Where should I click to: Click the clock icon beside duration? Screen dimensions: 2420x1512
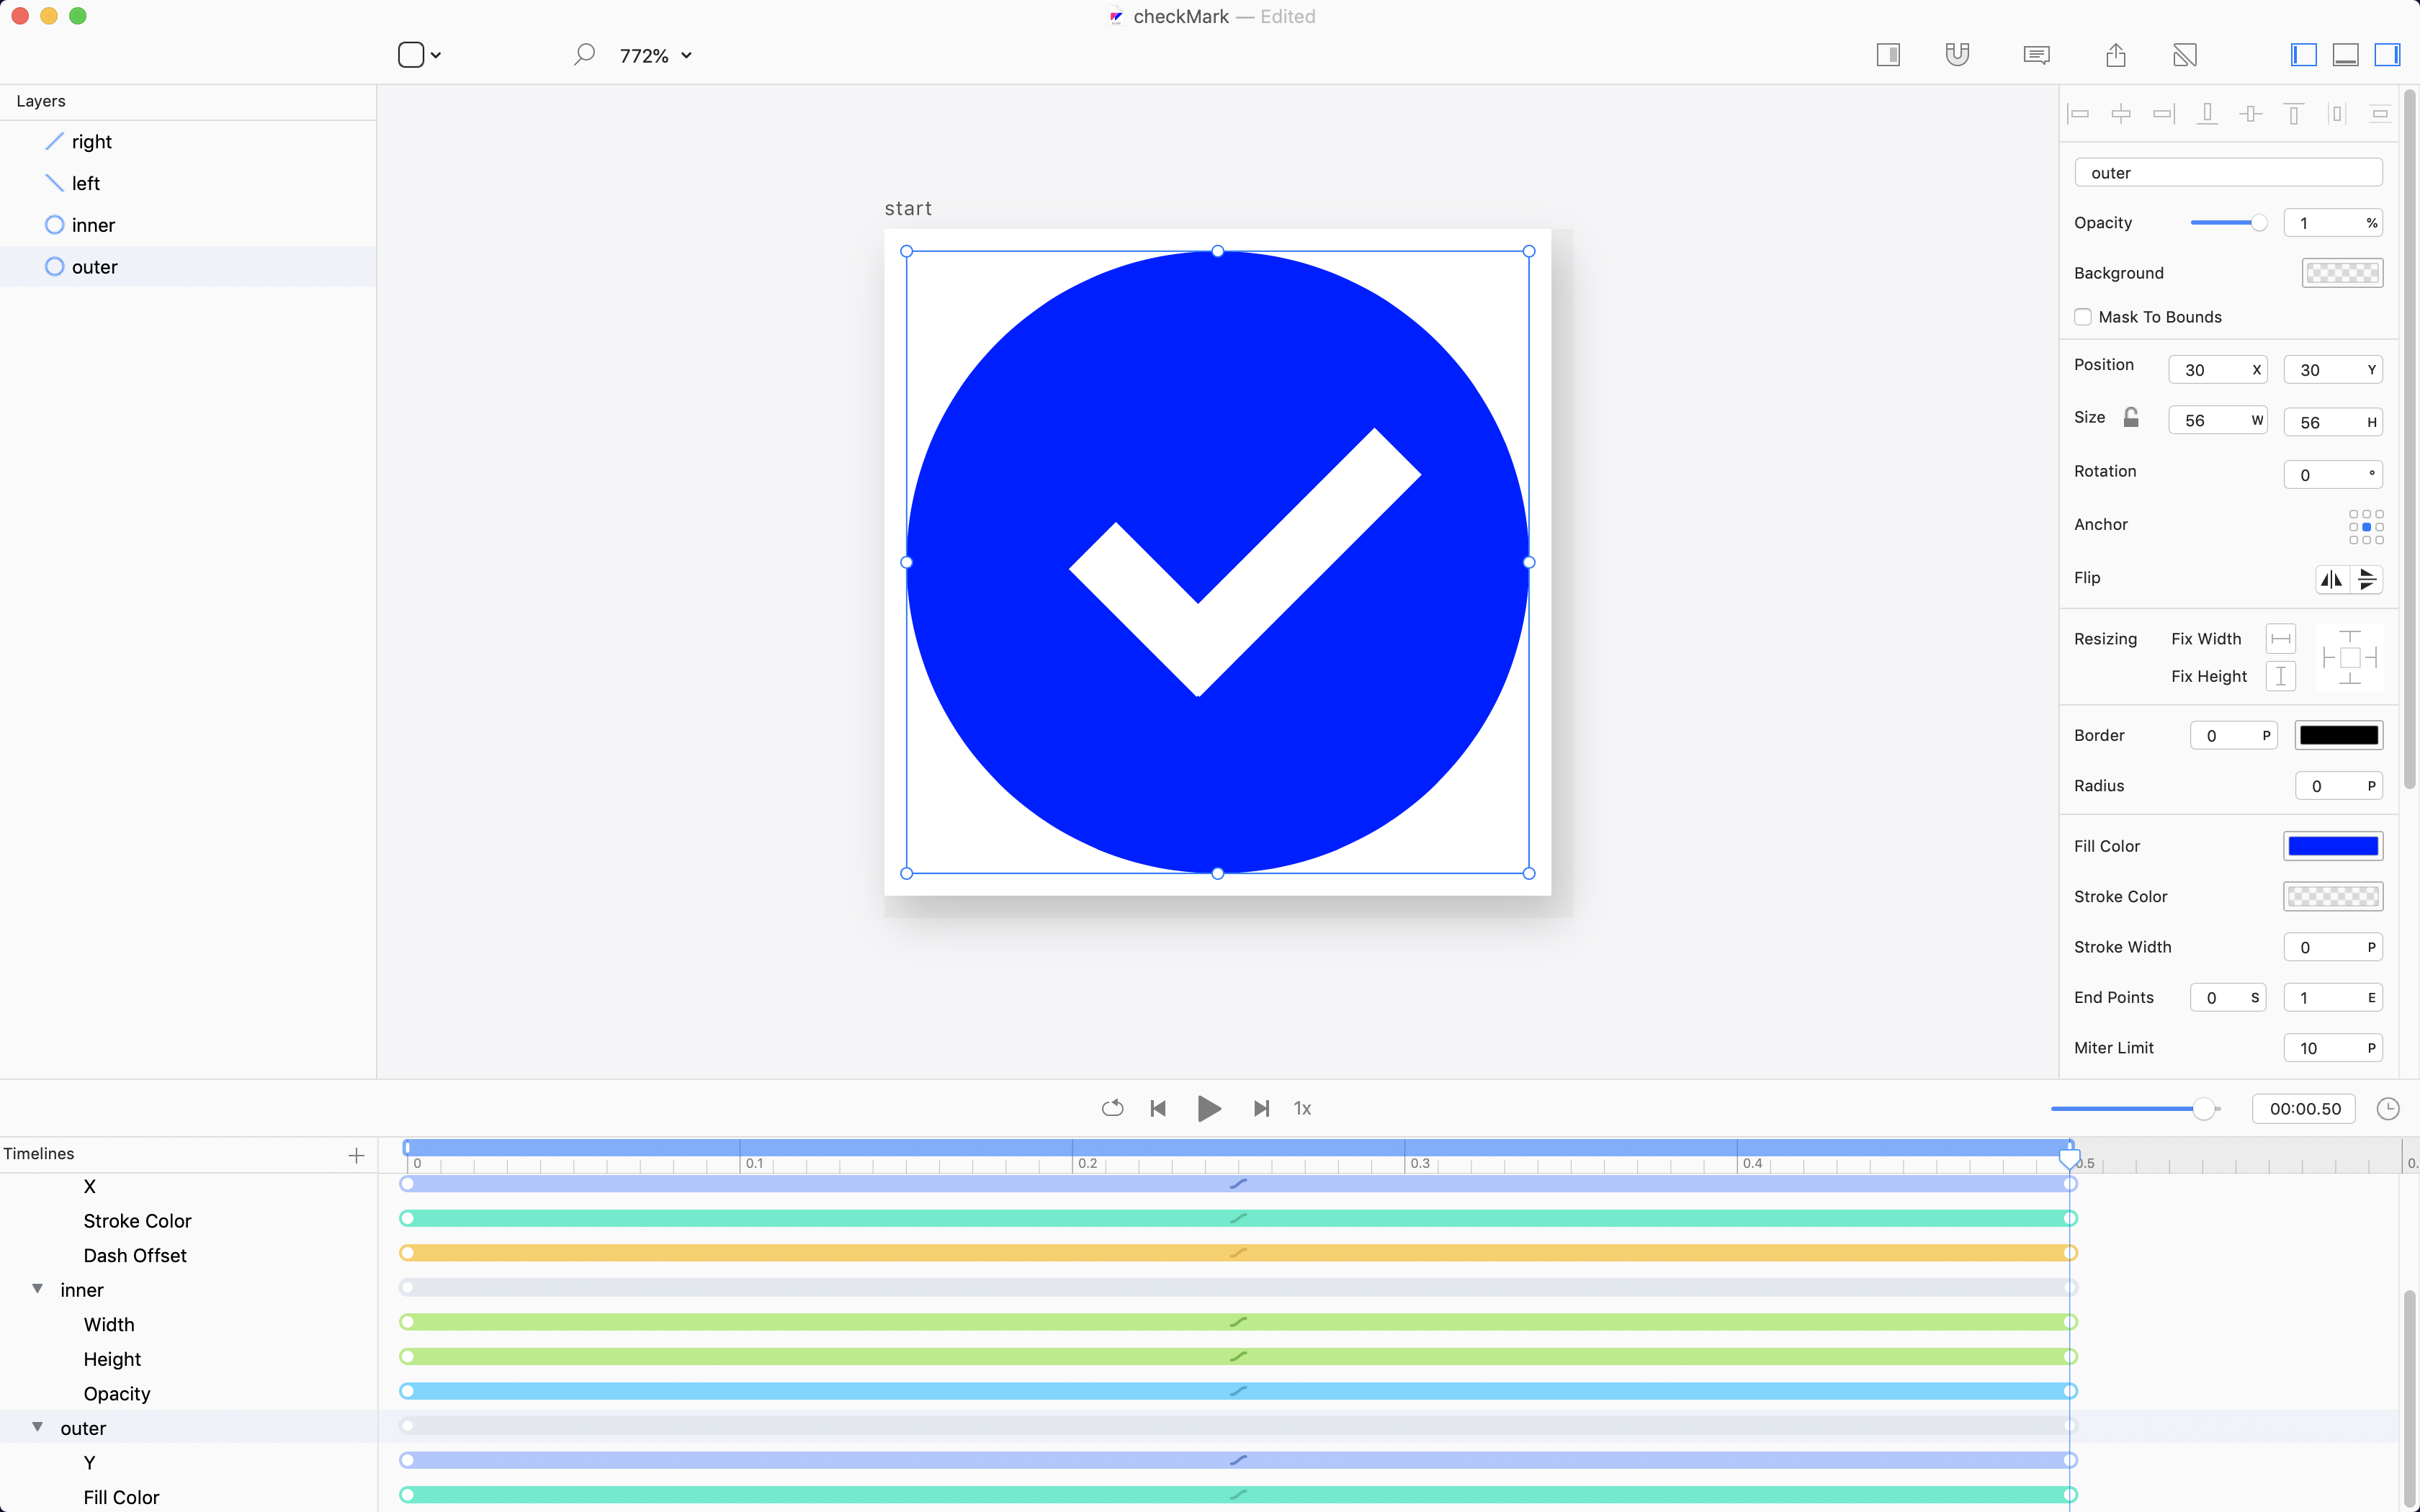click(2388, 1109)
